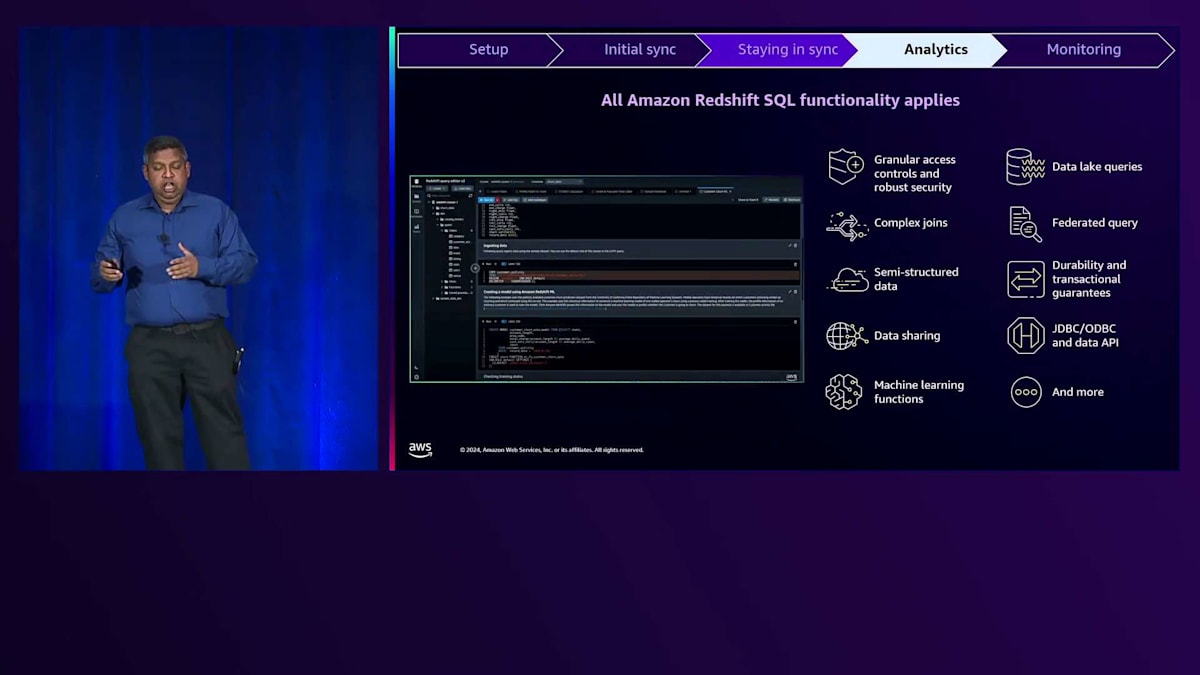Click the sidebar collapse circle in the query editor
The image size is (1200, 675).
475,268
